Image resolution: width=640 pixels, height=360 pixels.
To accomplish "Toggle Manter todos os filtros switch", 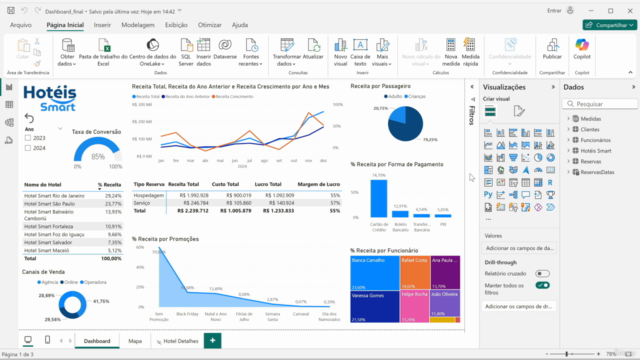I will pyautogui.click(x=542, y=285).
